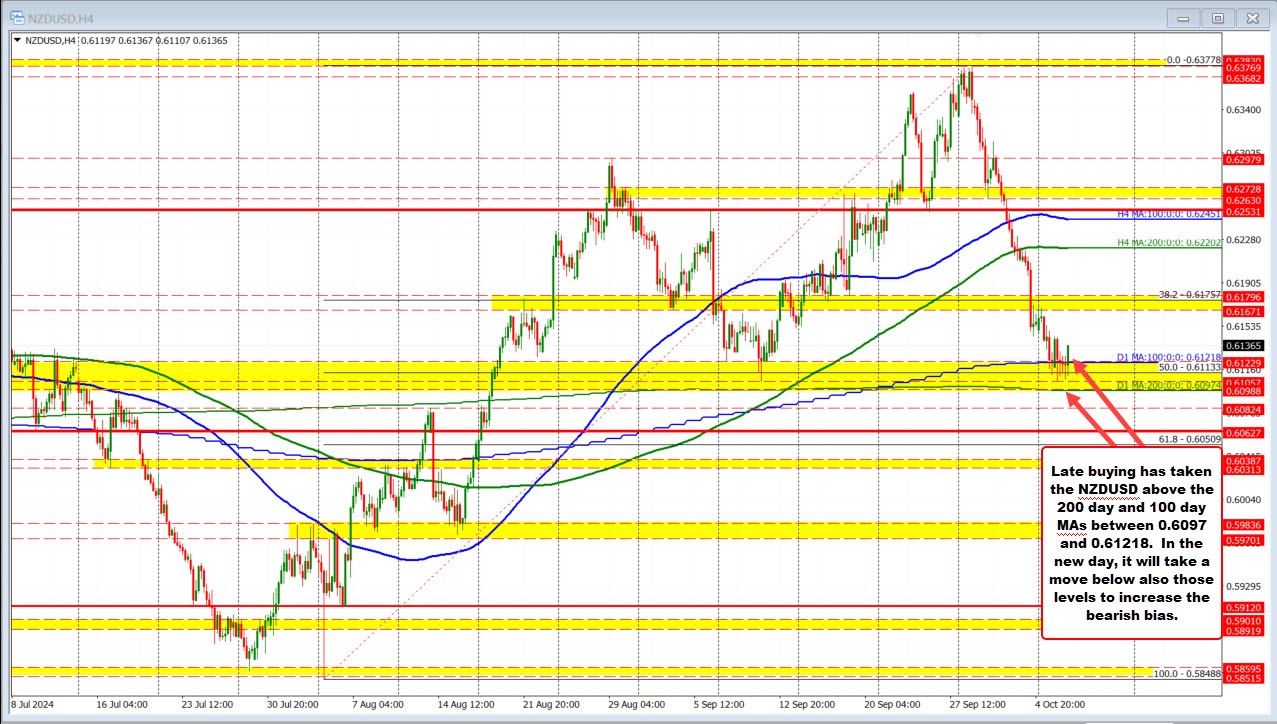Click the red price tag 0.59701
The width and height of the screenshot is (1277, 724).
[x=1242, y=539]
